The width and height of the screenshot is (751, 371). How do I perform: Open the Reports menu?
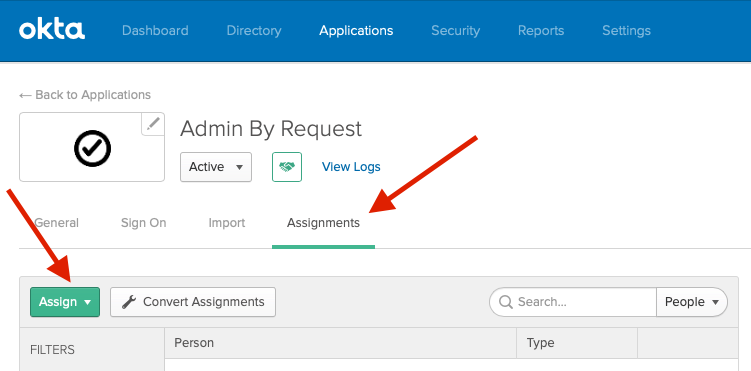541,31
